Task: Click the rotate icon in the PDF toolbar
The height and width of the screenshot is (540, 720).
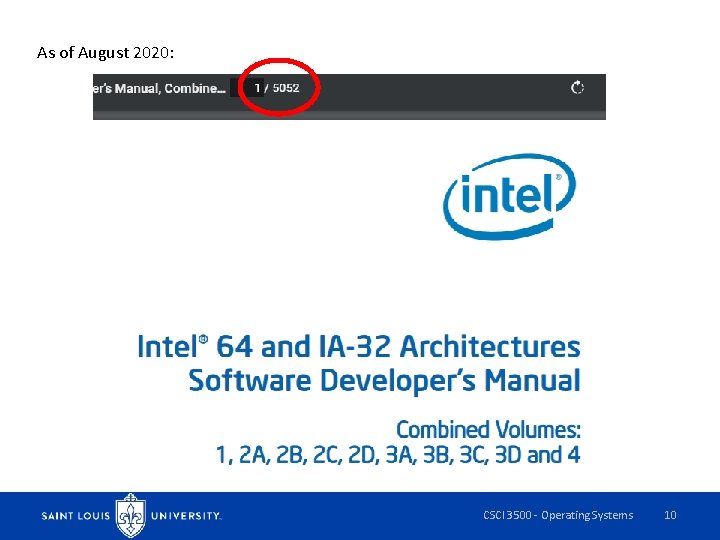Action: tap(577, 87)
